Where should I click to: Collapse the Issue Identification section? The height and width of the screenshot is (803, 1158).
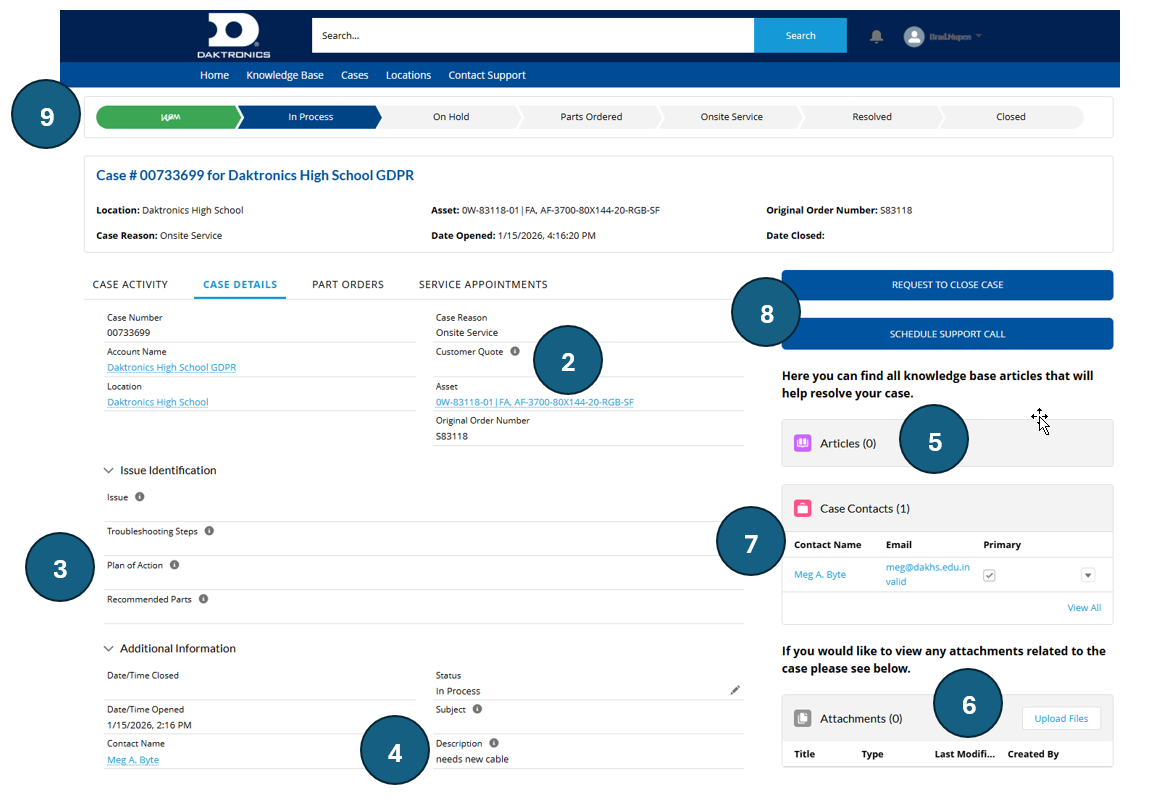(109, 471)
